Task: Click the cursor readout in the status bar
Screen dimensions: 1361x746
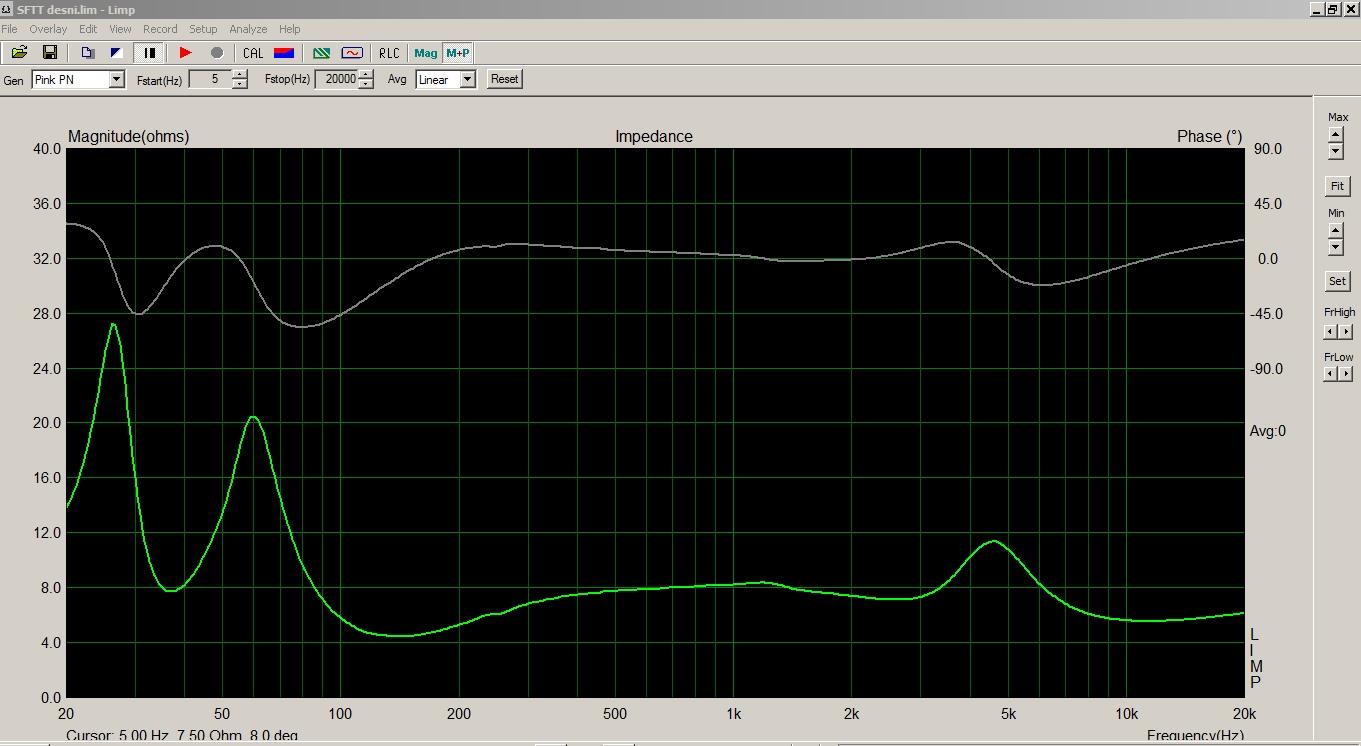Action: (x=182, y=736)
